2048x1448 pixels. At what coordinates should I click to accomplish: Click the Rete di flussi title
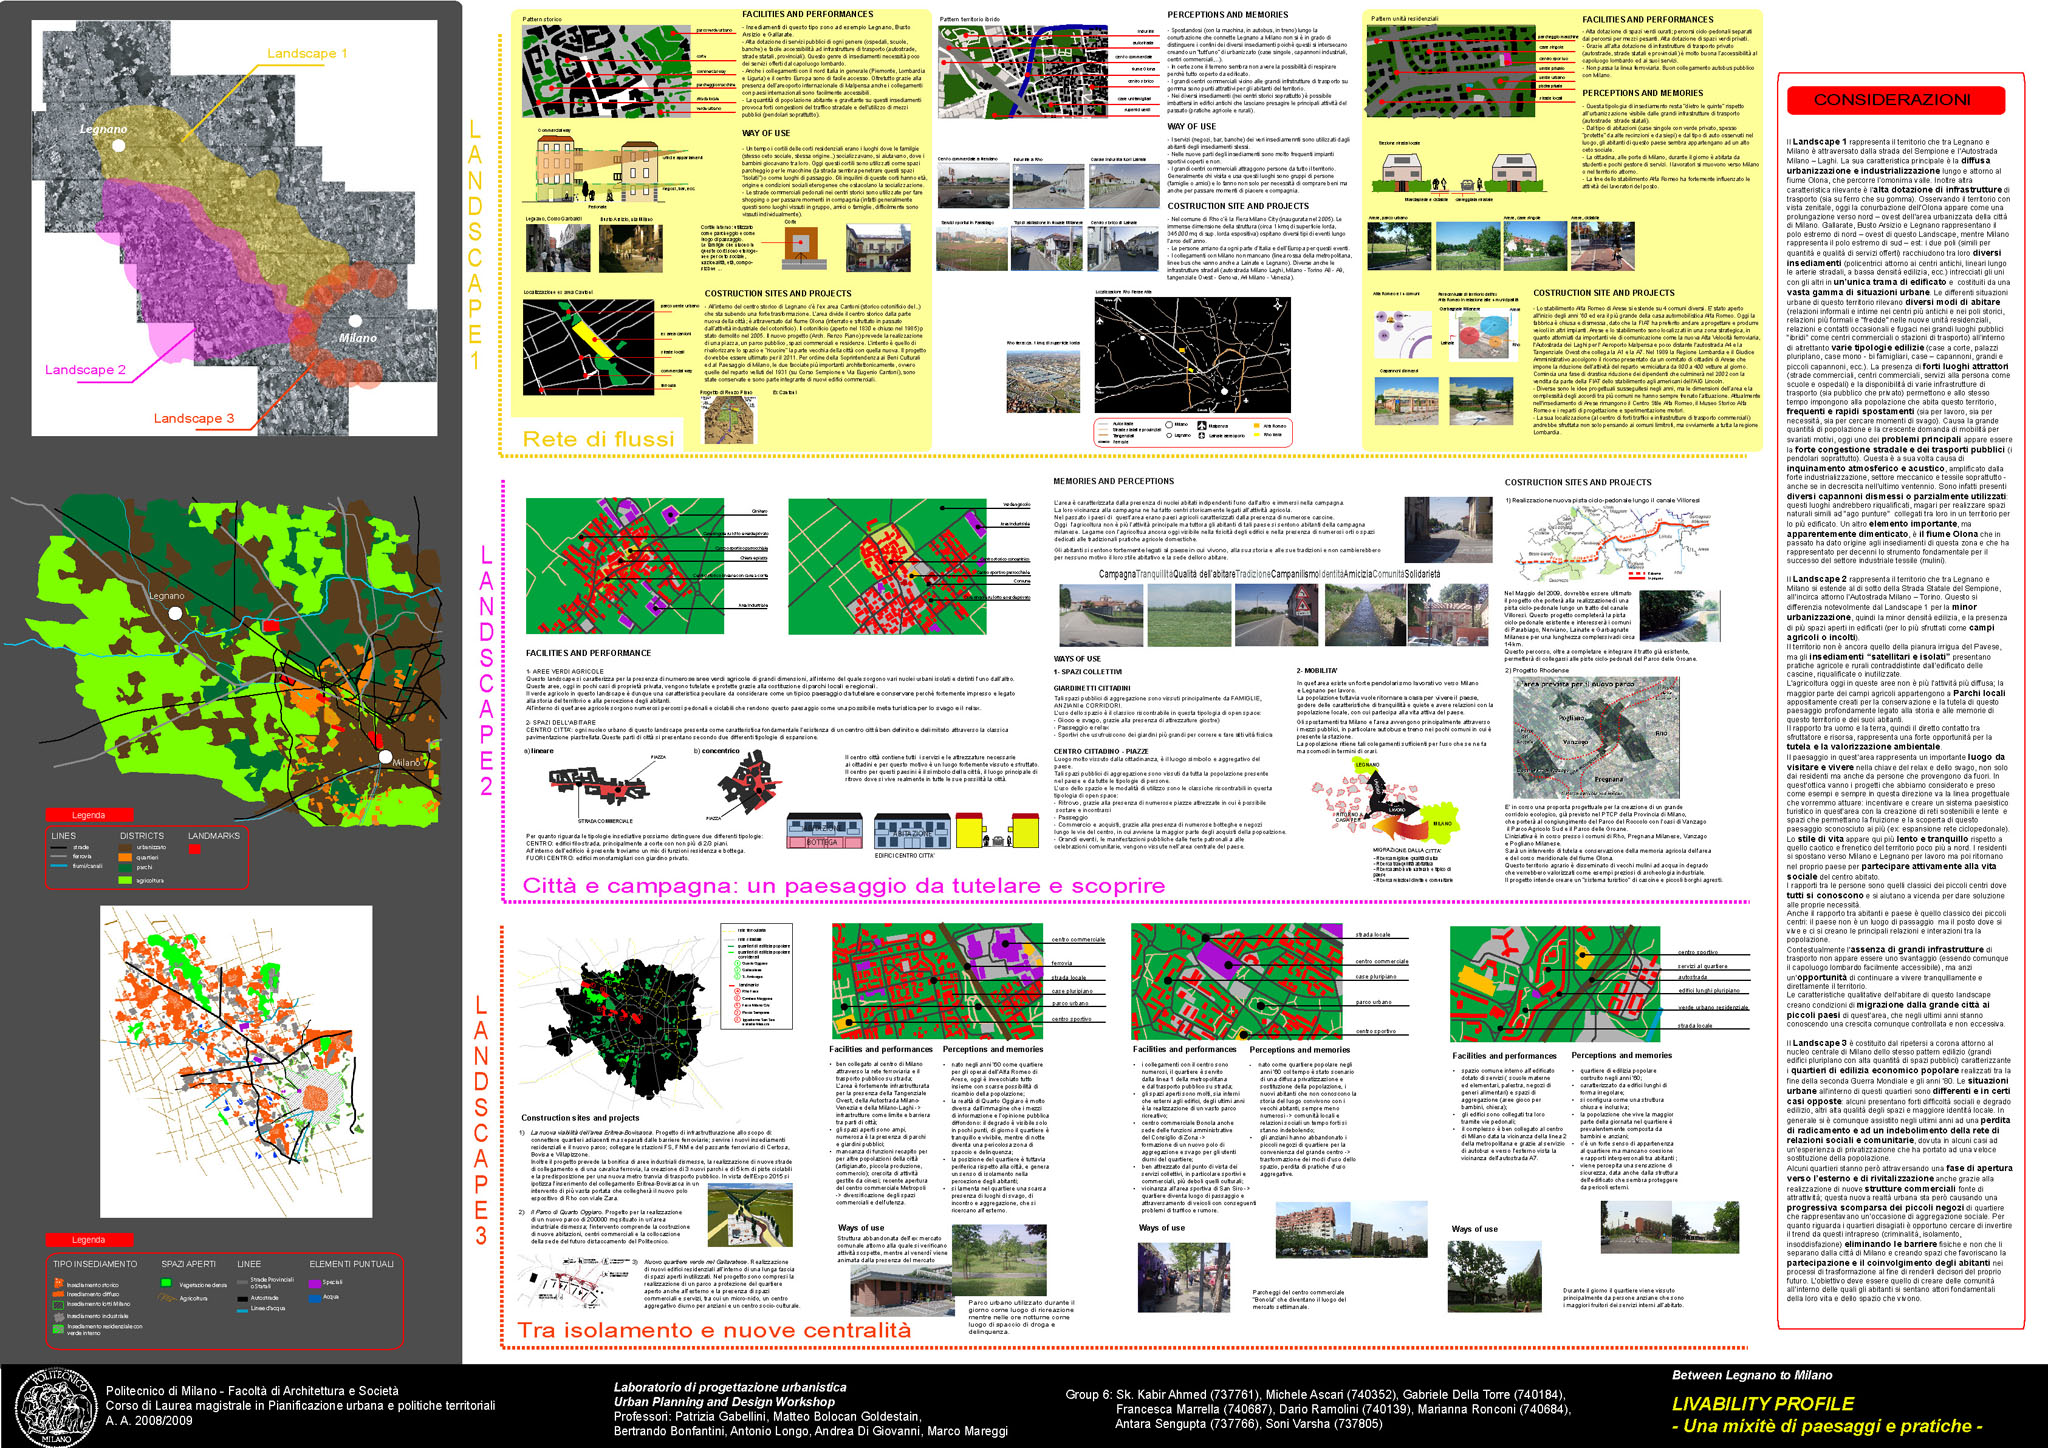(598, 439)
